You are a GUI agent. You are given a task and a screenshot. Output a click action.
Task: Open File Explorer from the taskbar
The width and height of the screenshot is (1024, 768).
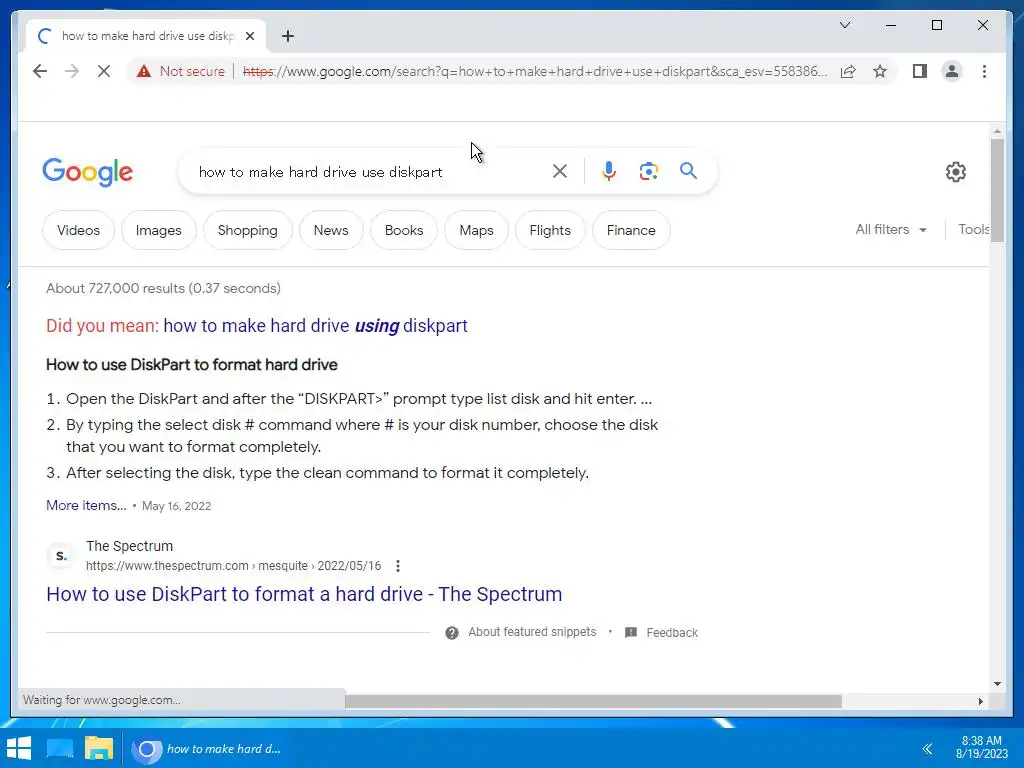99,748
